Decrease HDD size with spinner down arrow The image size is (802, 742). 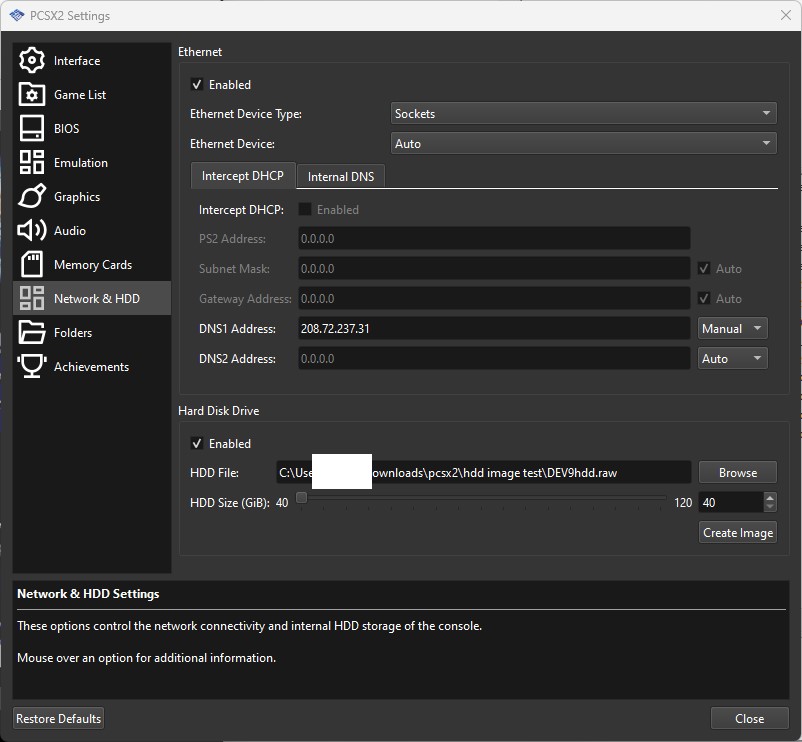770,507
